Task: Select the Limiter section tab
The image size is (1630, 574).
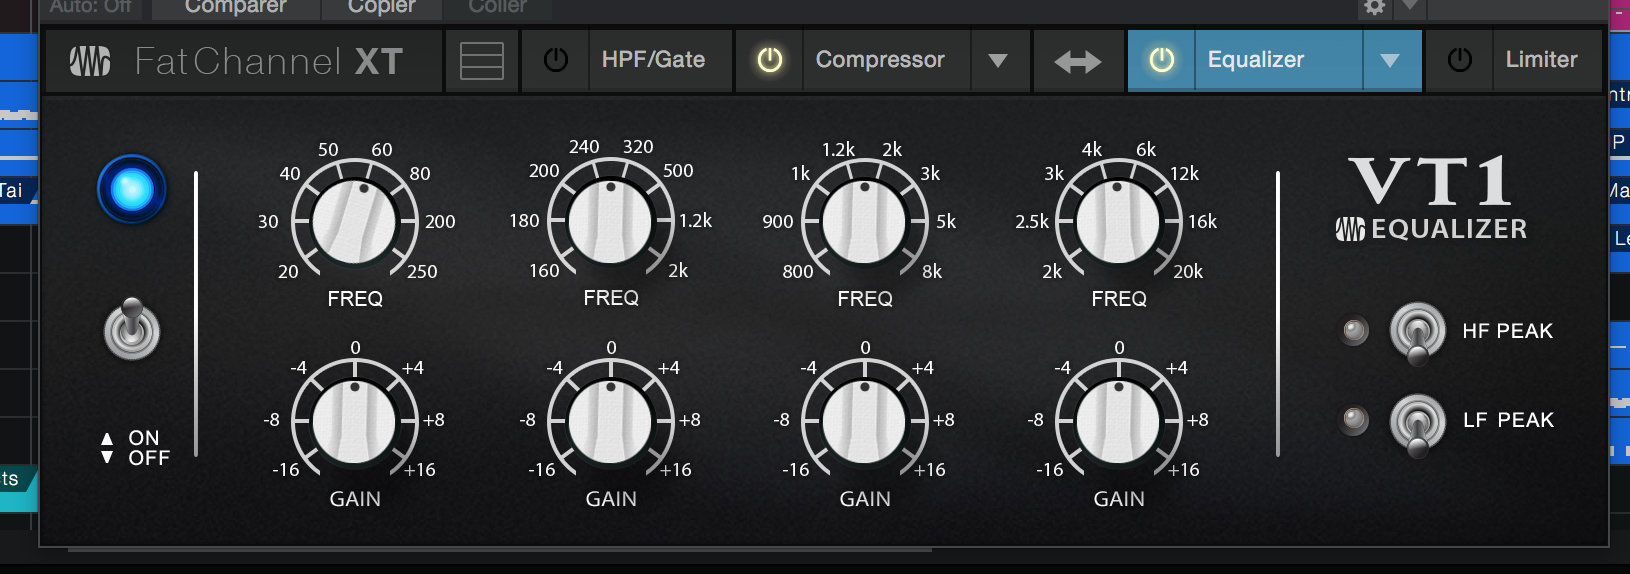Action: coord(1547,61)
